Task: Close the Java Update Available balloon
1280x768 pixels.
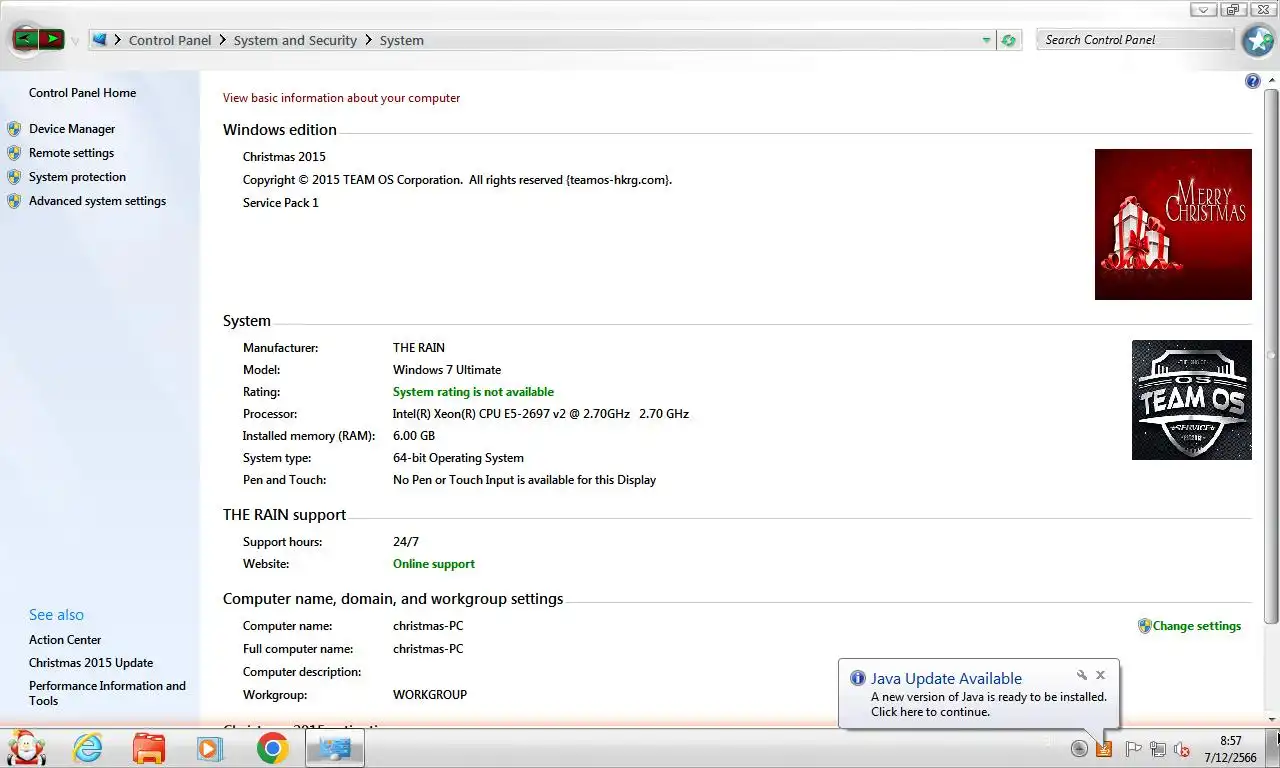Action: 1100,675
